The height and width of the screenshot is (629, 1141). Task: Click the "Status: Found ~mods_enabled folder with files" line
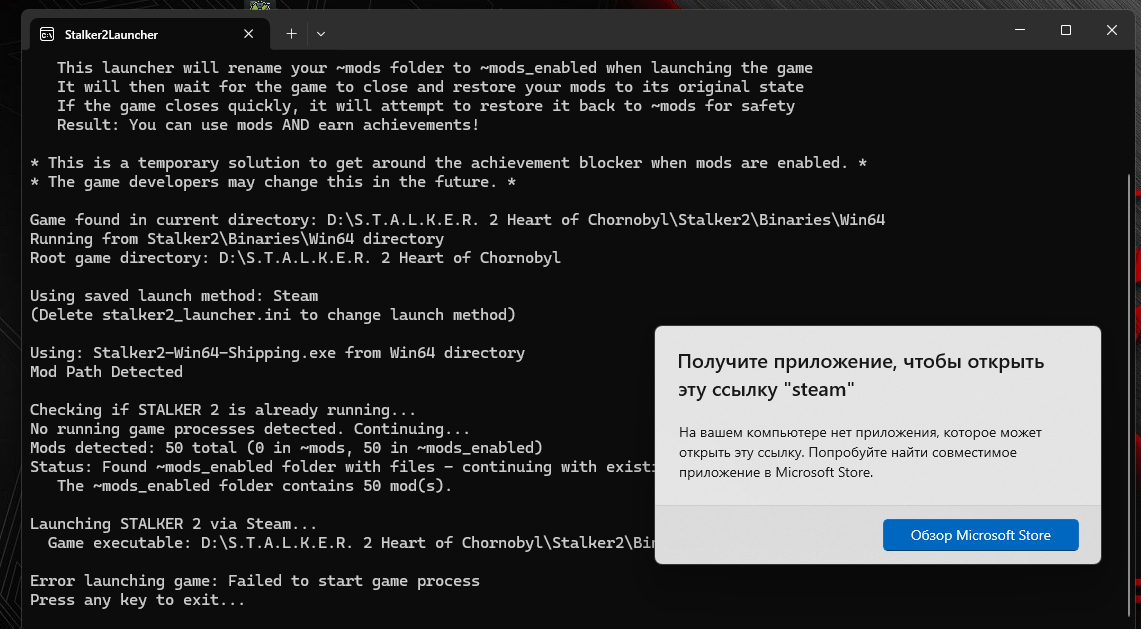pyautogui.click(x=342, y=467)
